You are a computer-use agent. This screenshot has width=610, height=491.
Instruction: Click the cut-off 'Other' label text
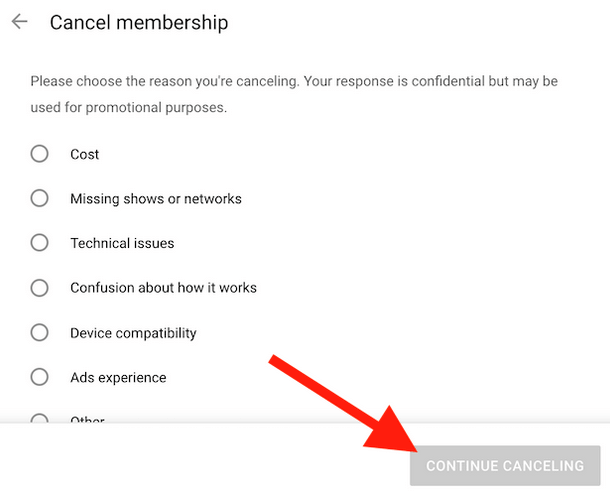(x=87, y=420)
